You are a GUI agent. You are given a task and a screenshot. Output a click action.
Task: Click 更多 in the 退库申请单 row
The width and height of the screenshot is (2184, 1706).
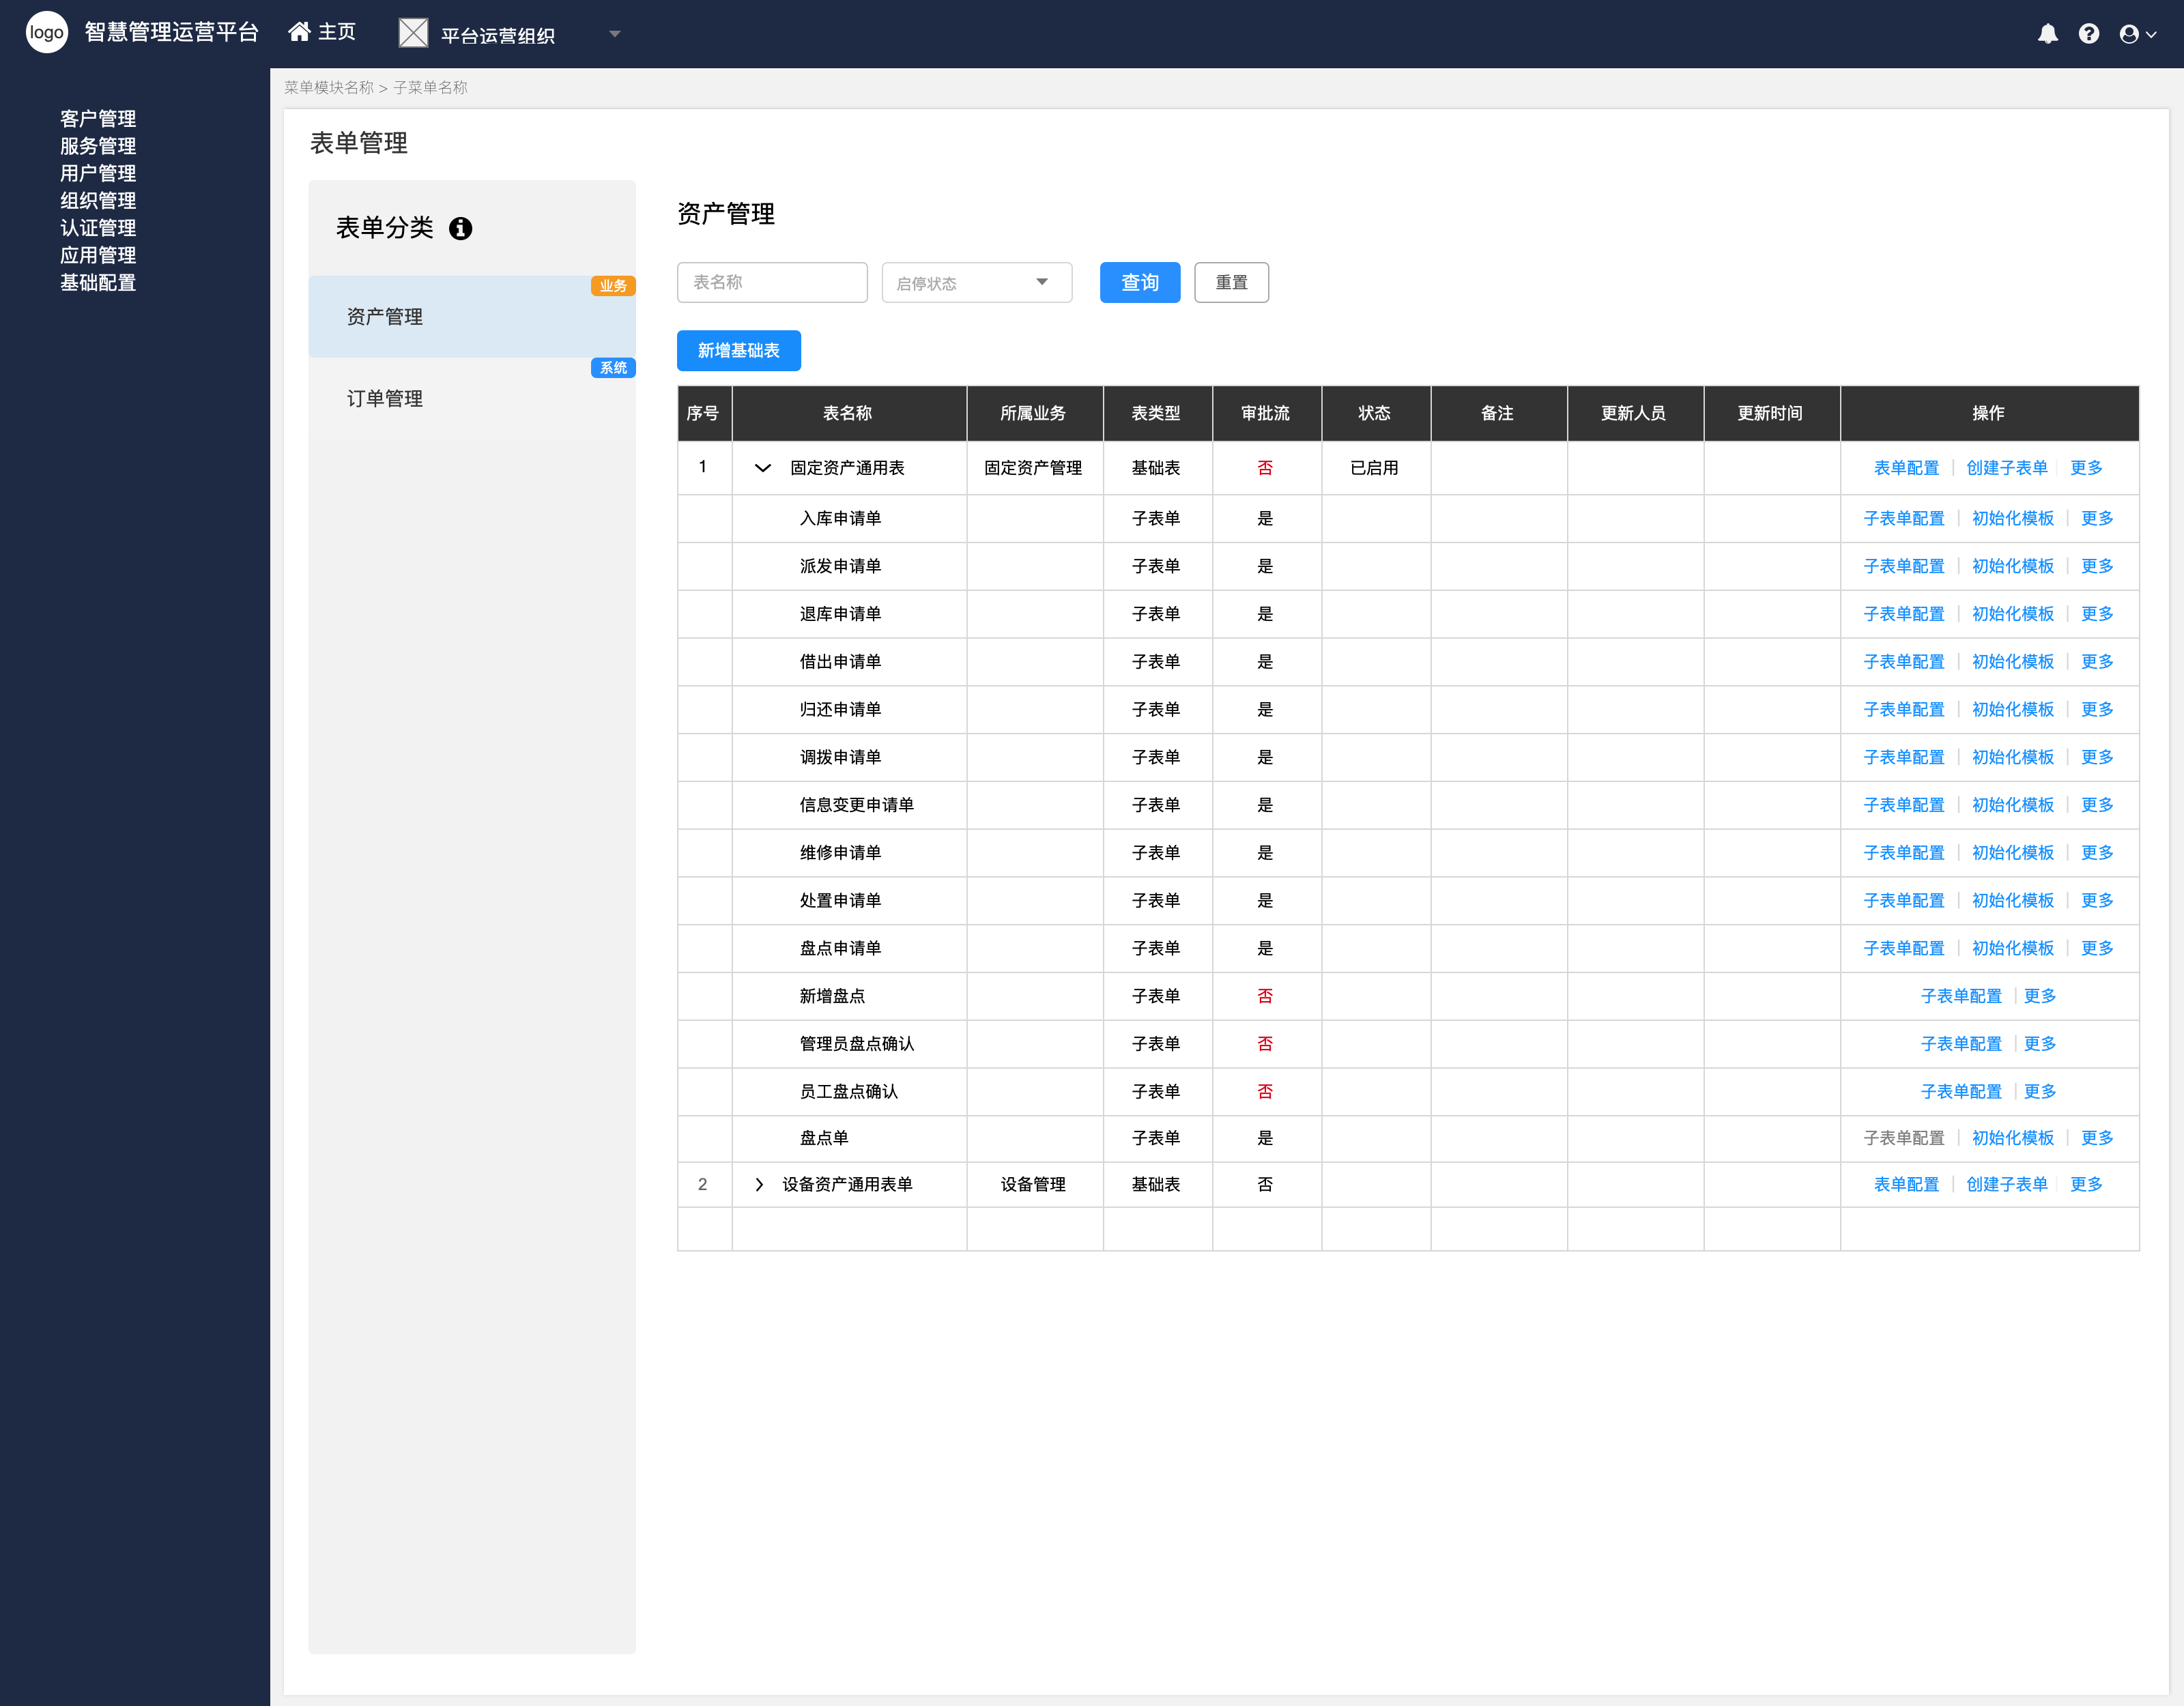[2097, 614]
